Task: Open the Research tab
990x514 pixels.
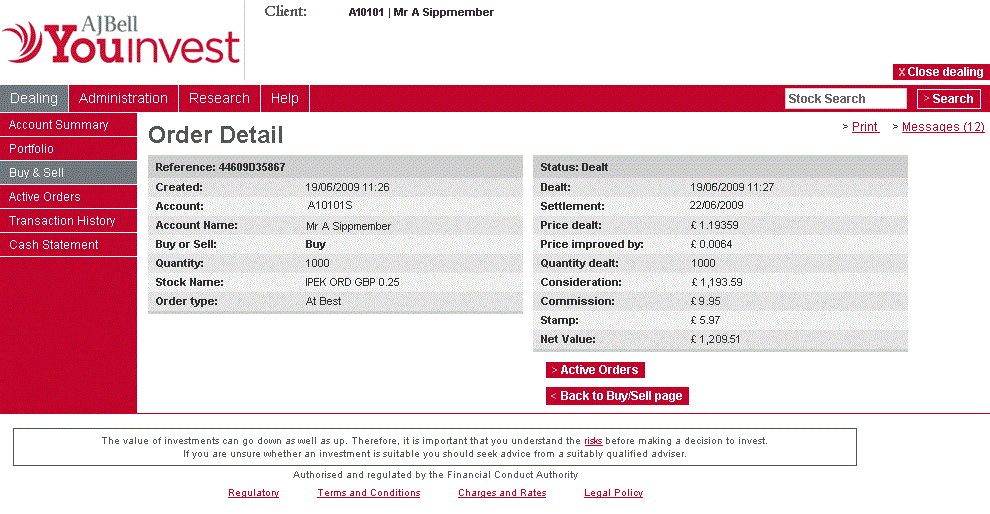Action: [x=219, y=98]
